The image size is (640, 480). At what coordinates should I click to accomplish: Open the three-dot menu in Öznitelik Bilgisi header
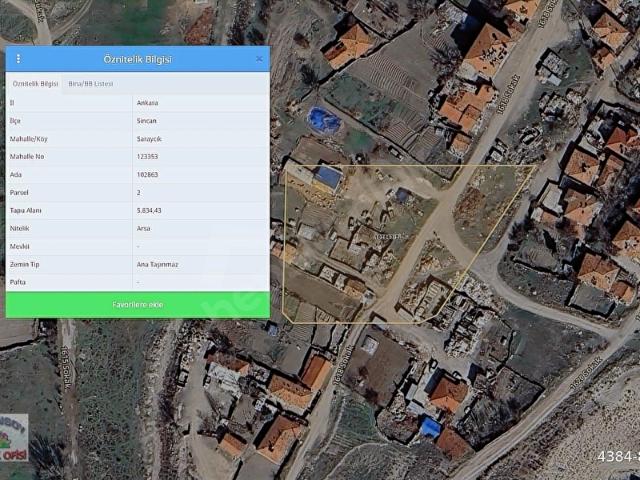pos(18,59)
